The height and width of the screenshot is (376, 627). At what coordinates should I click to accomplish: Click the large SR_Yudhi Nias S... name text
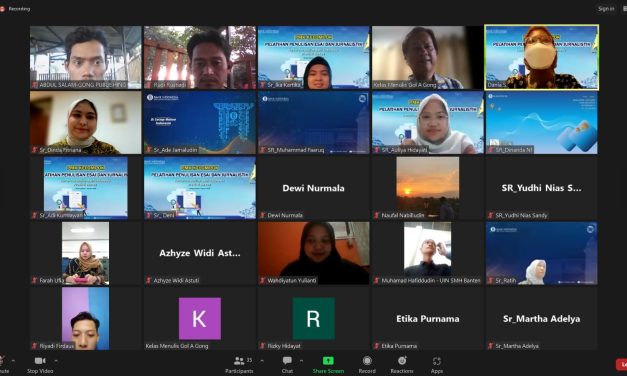(541, 188)
